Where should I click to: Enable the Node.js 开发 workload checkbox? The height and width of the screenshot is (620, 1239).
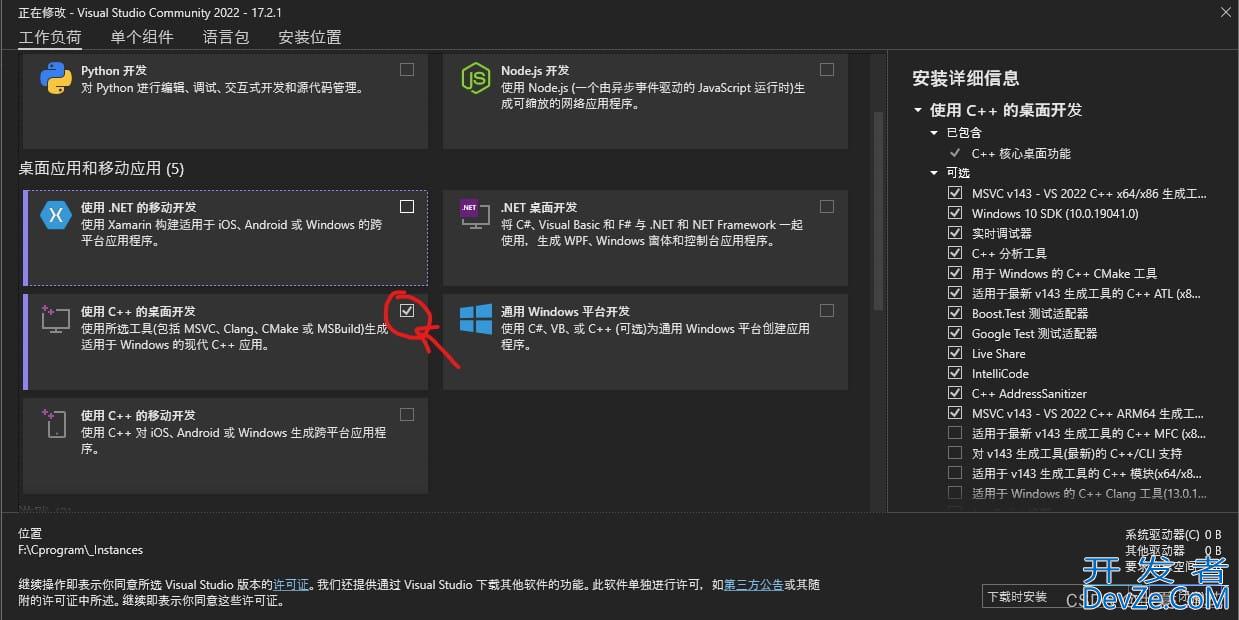[x=827, y=70]
